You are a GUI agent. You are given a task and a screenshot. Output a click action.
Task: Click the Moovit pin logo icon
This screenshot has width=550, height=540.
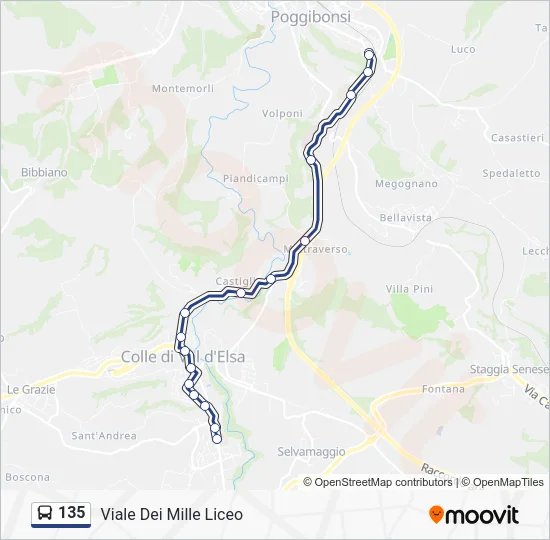tap(435, 515)
